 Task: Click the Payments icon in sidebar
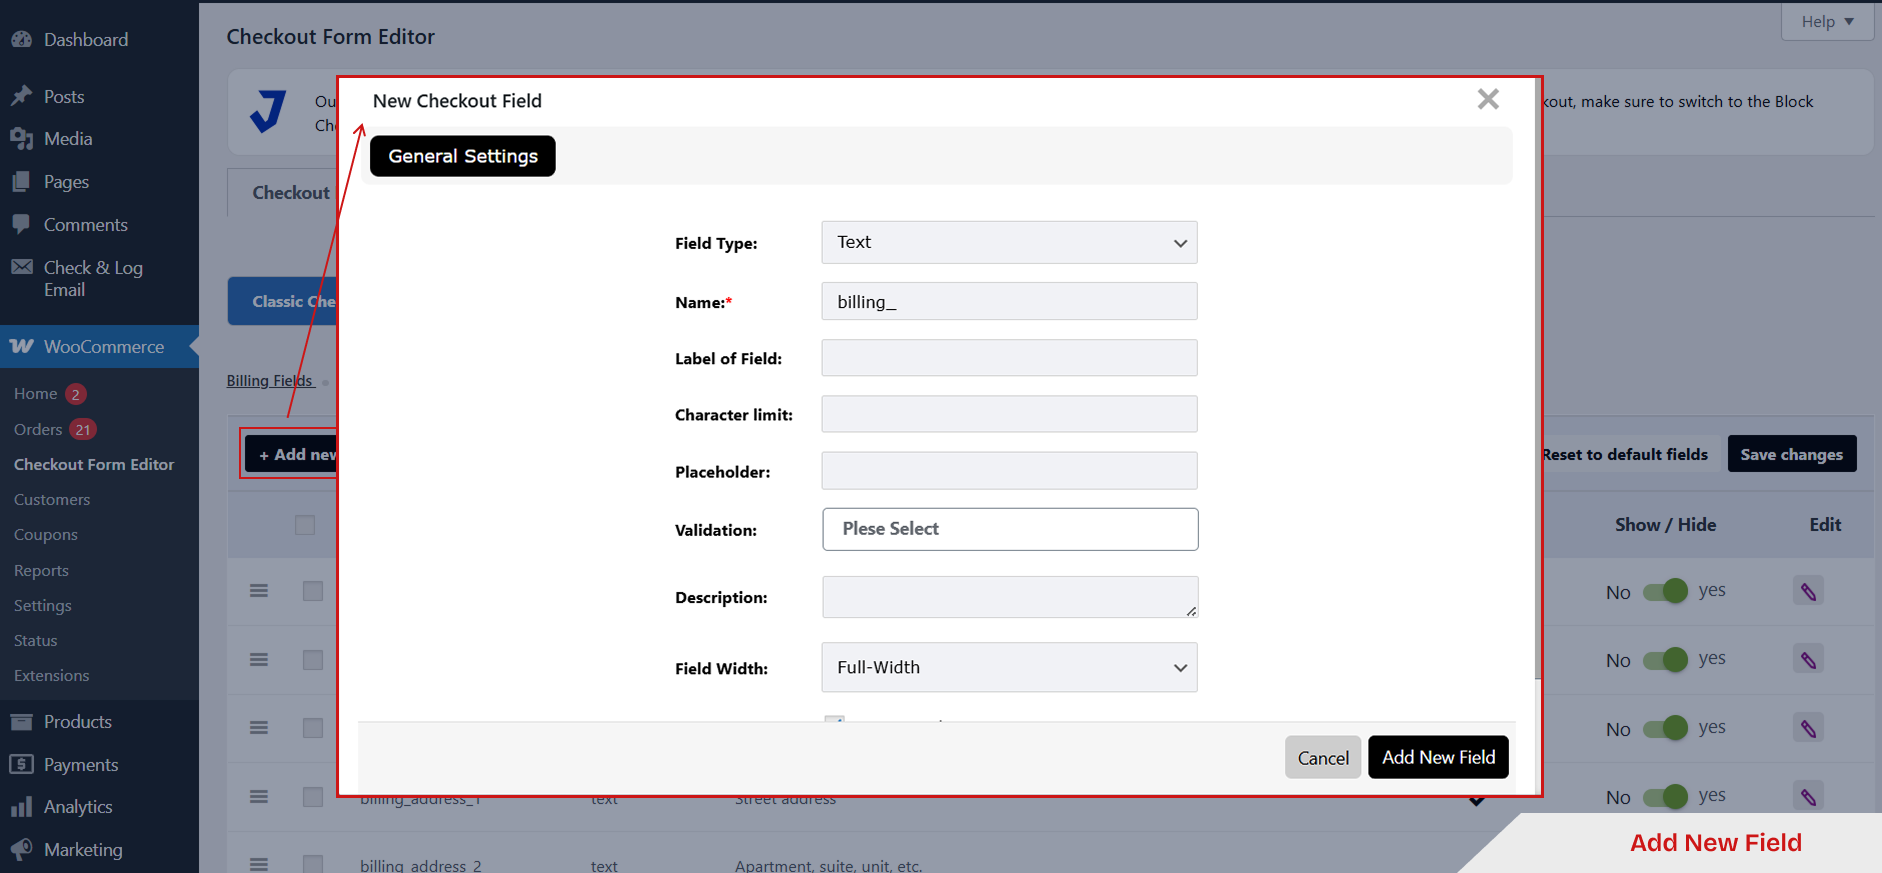click(22, 764)
